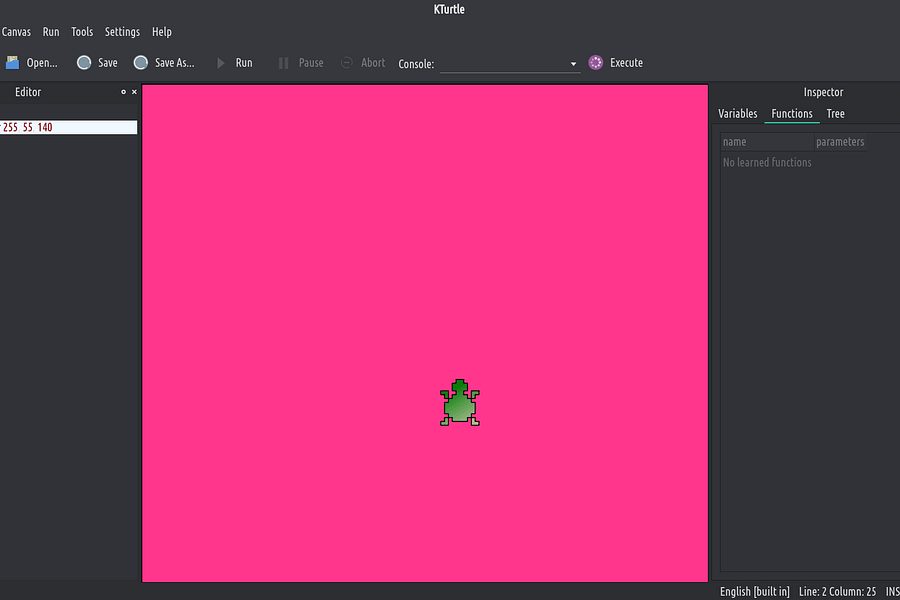The width and height of the screenshot is (900, 600).
Task: Click the turtle sprite on the canvas
Action: pos(459,403)
